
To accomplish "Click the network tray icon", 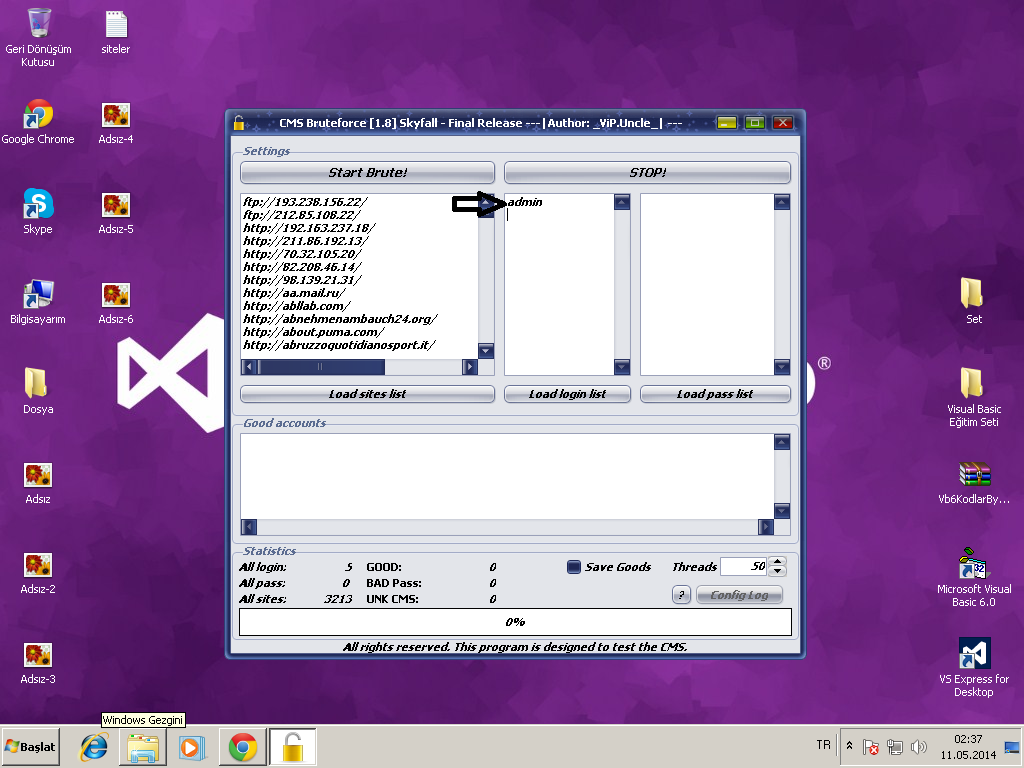I will pos(895,746).
